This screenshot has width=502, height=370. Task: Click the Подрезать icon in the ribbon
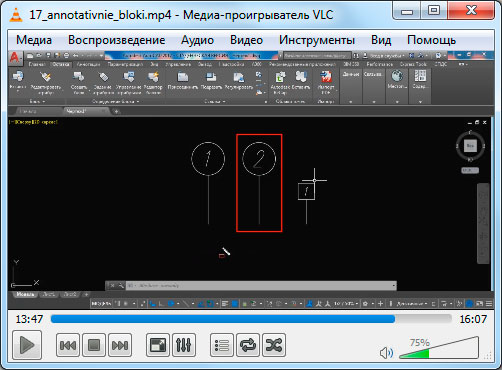[211, 77]
